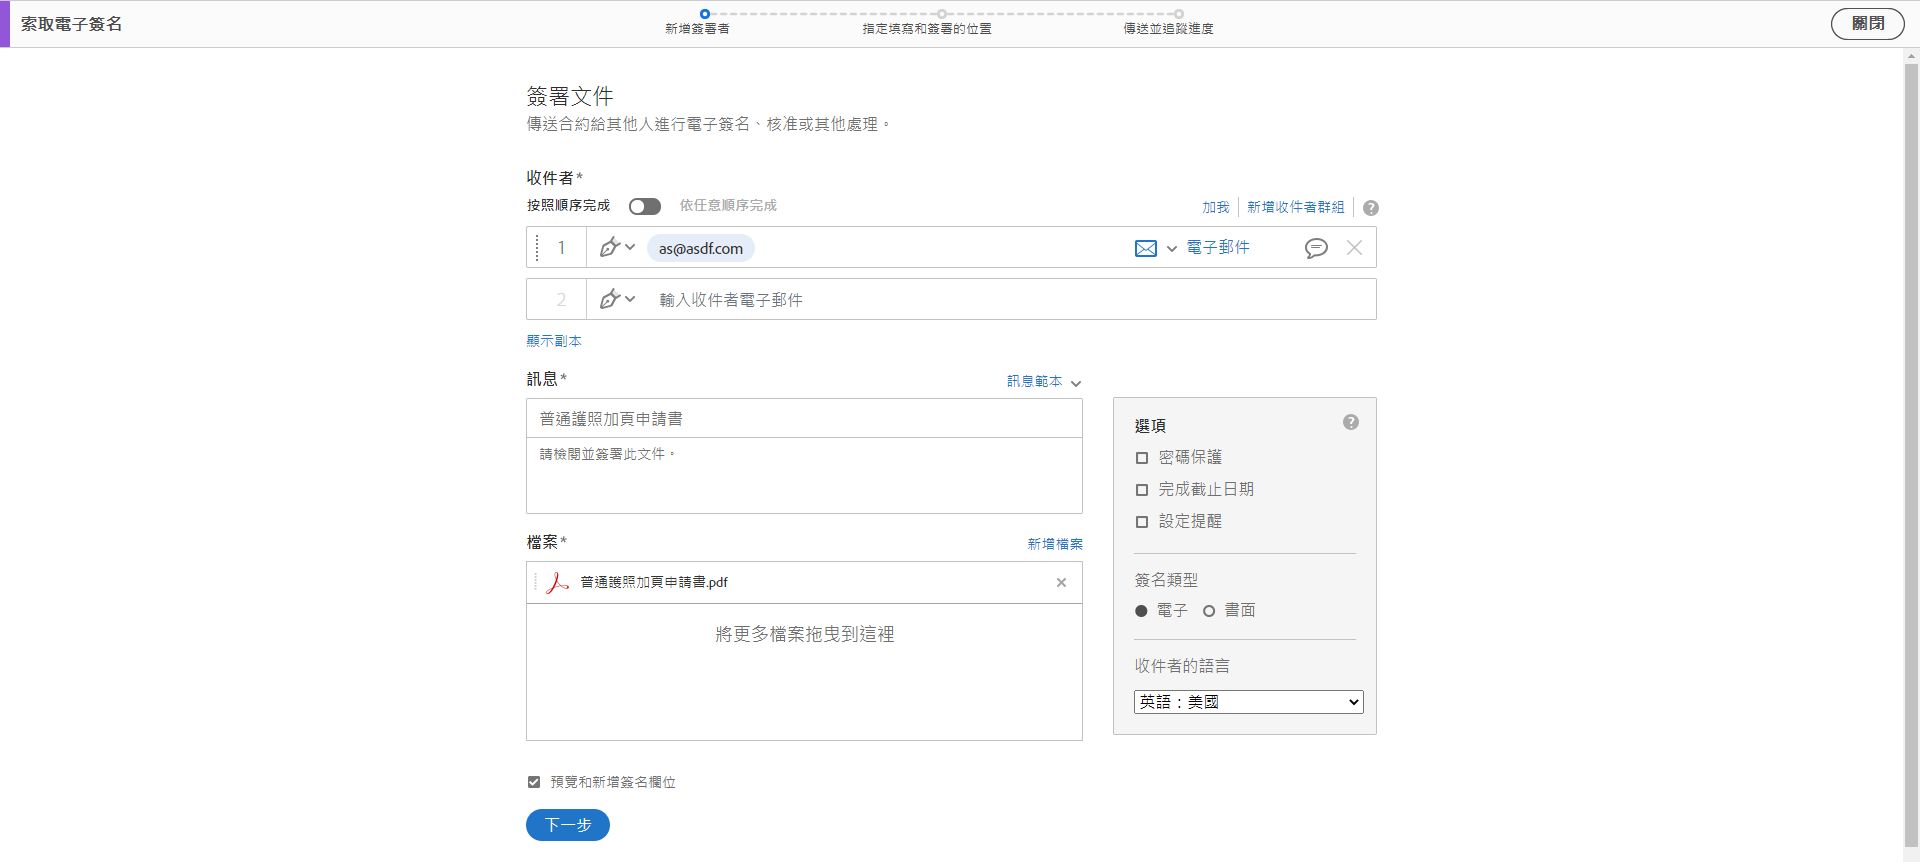Click the signer role pen icon for recipient 2
The image size is (1920, 862).
609,299
